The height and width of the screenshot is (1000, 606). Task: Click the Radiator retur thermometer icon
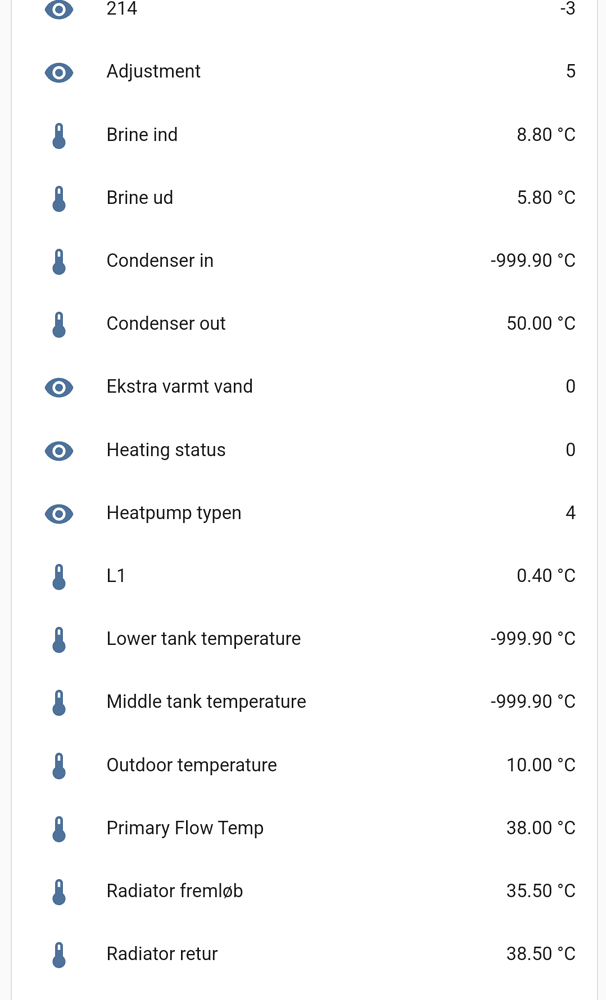[x=58, y=954]
